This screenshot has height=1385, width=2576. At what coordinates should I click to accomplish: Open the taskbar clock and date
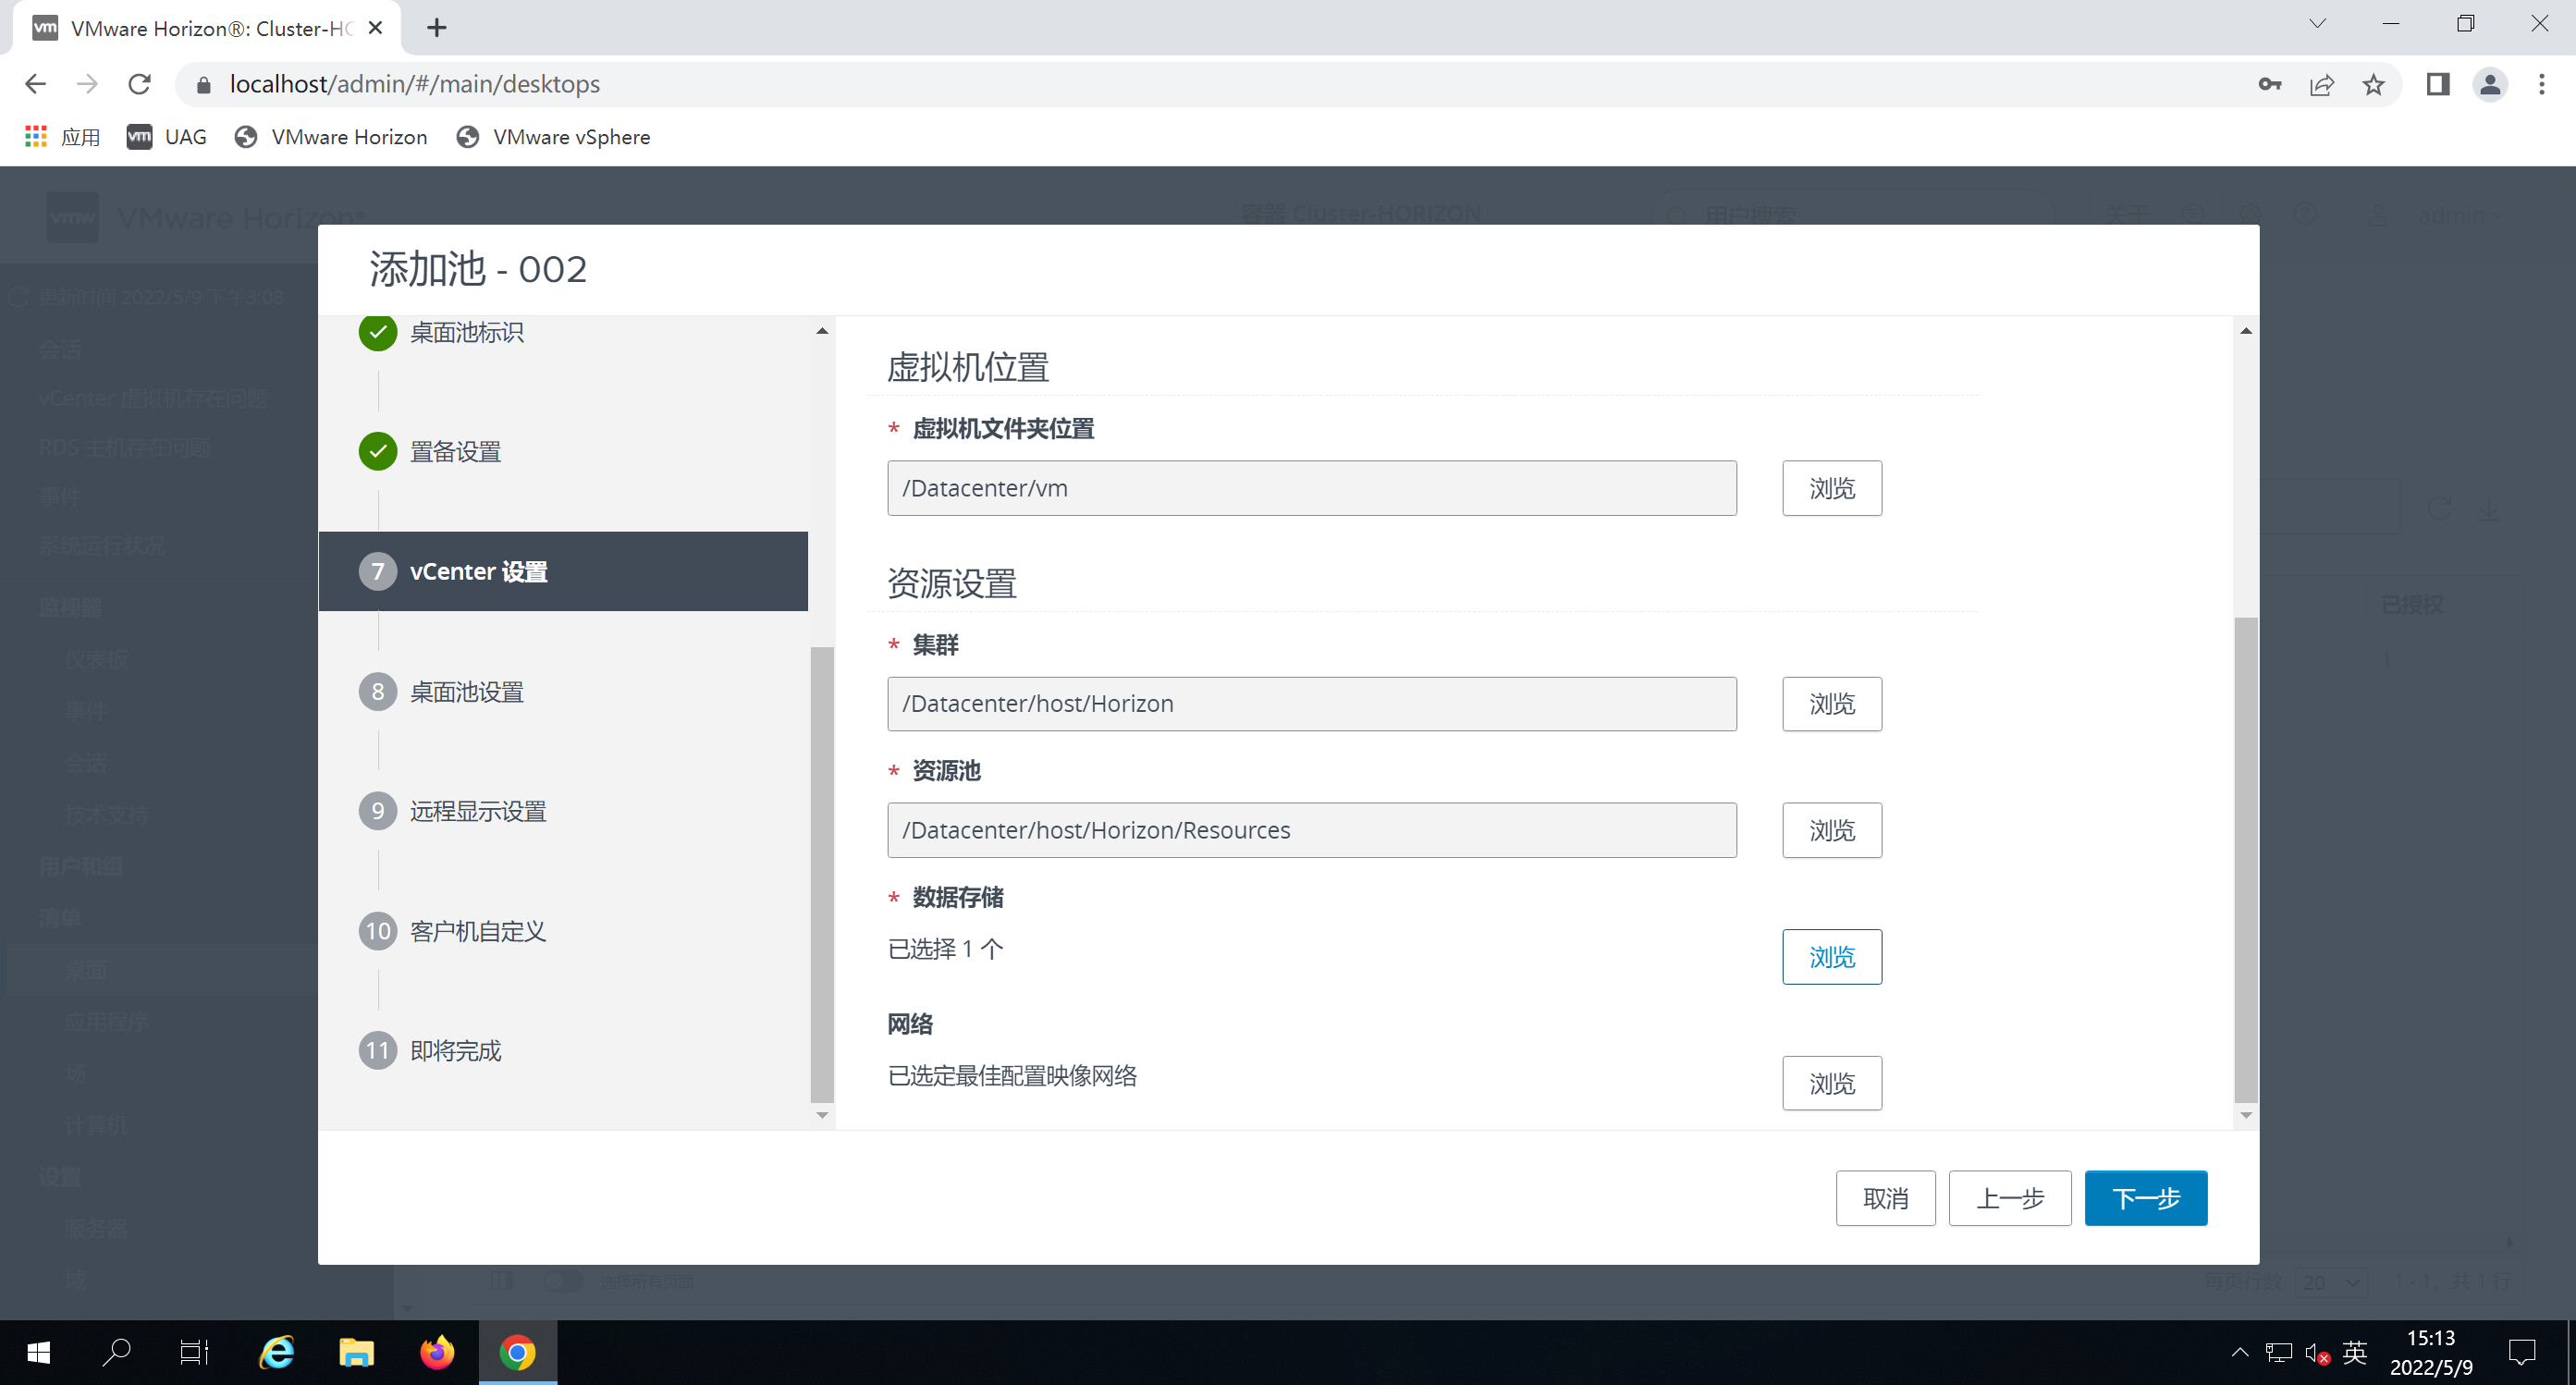(x=2431, y=1353)
